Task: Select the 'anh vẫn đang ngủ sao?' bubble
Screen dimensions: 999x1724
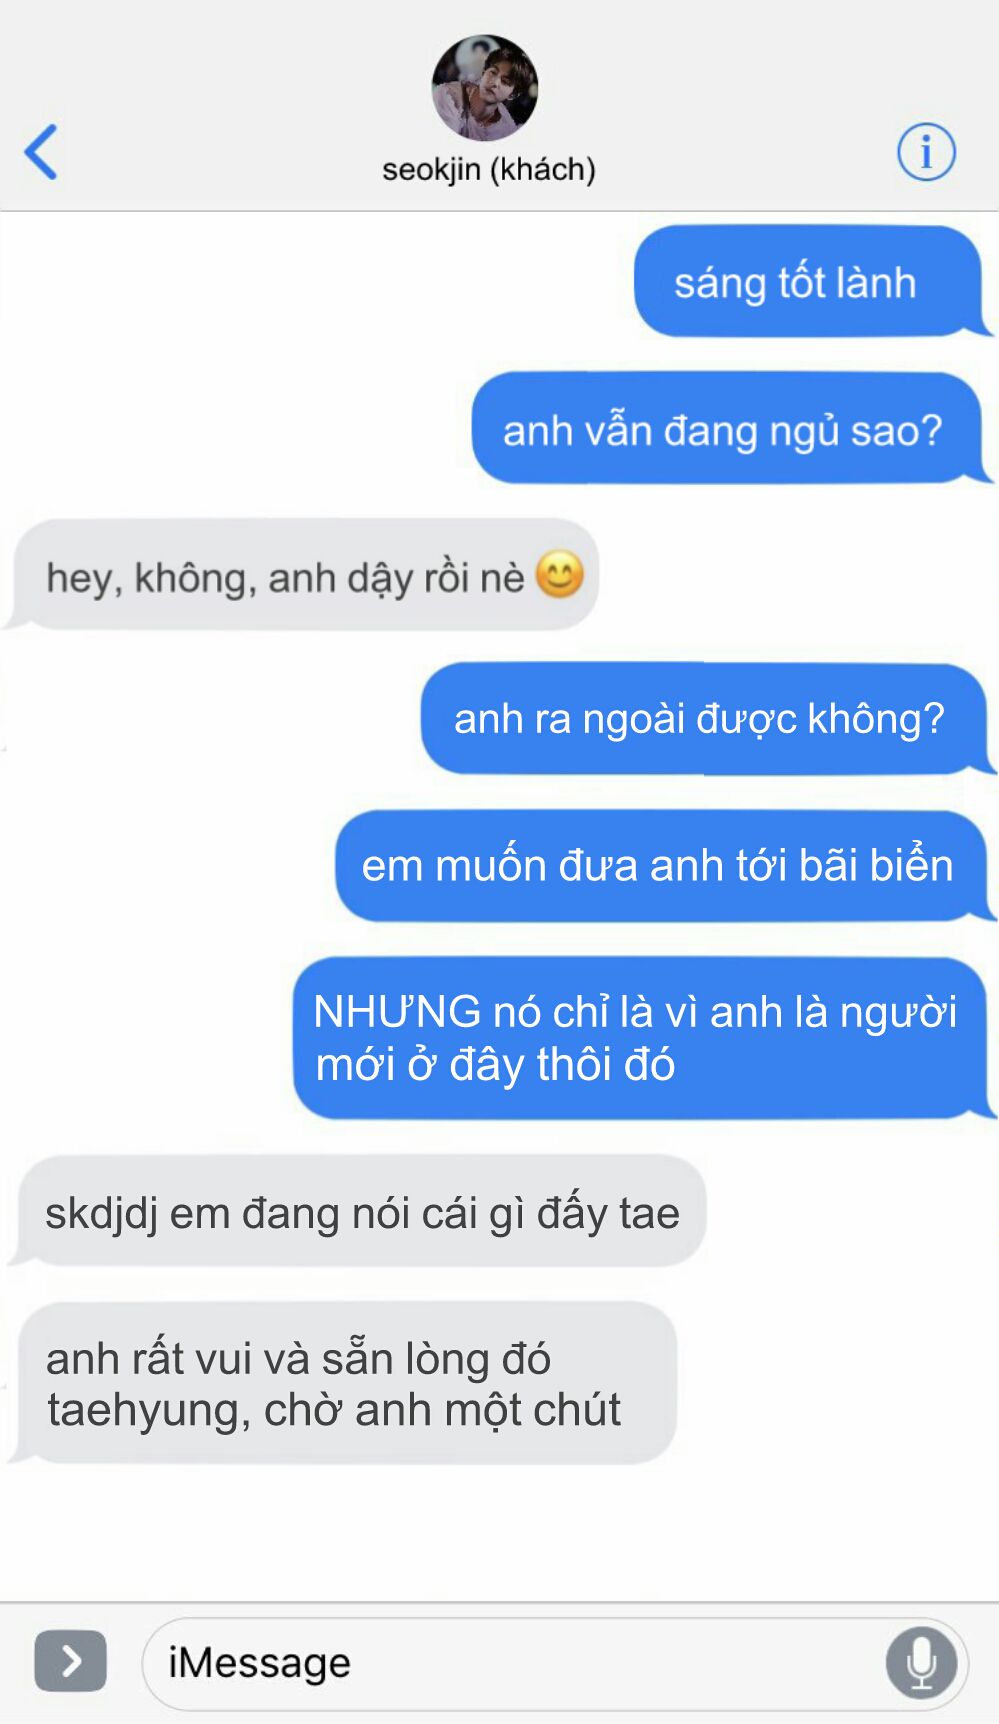Action: click(x=729, y=429)
